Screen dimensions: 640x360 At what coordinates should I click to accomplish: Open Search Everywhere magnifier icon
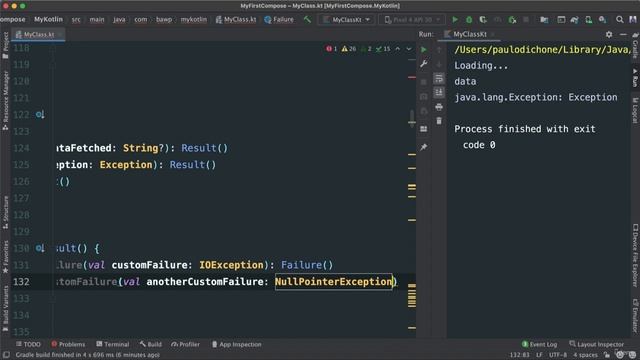click(x=620, y=19)
